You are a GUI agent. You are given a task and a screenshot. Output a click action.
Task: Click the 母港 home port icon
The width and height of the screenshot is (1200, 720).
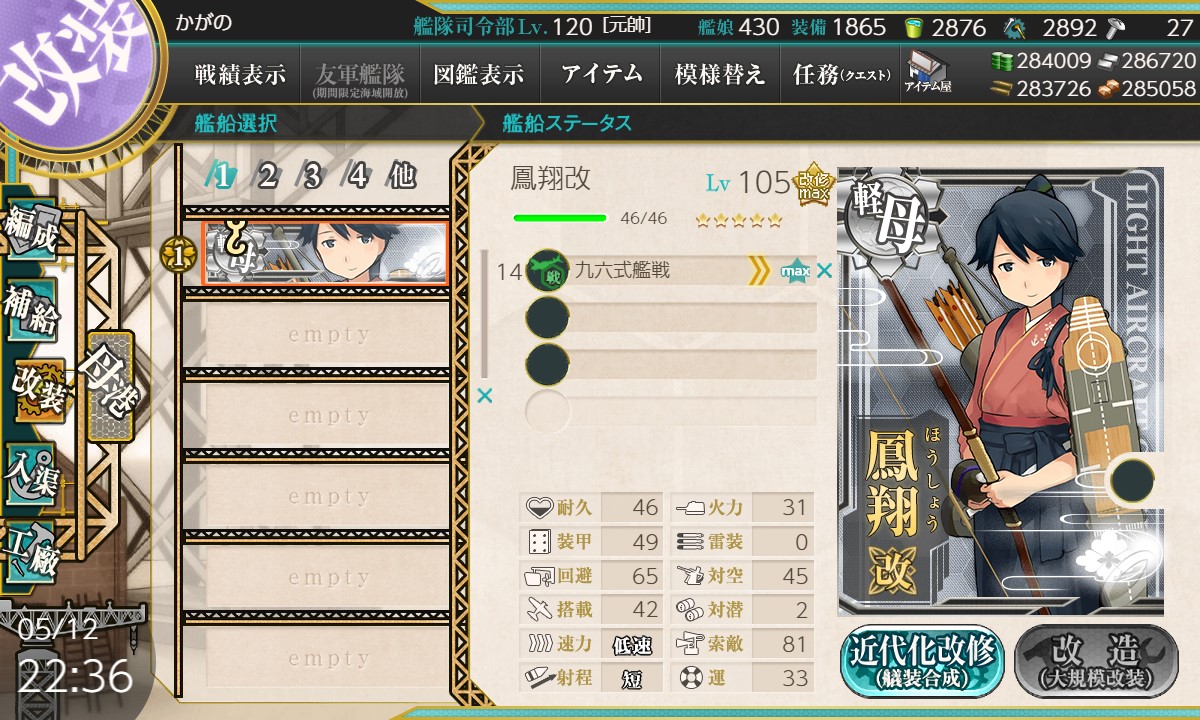coord(110,385)
